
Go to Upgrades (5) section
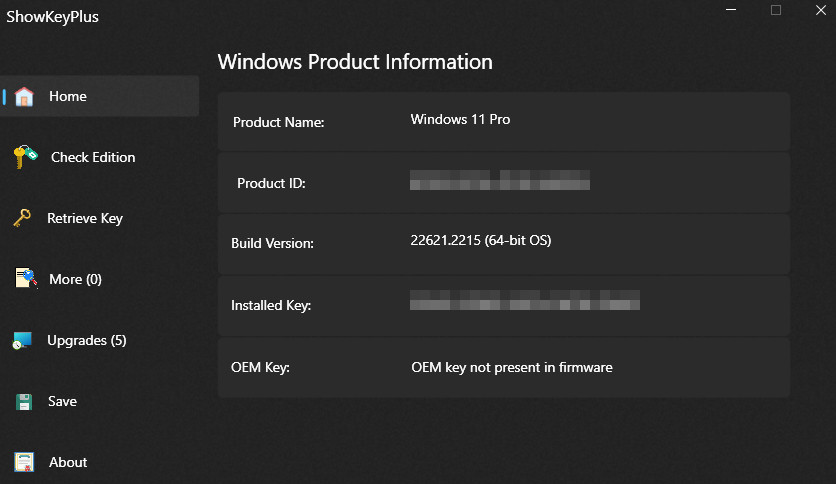87,340
